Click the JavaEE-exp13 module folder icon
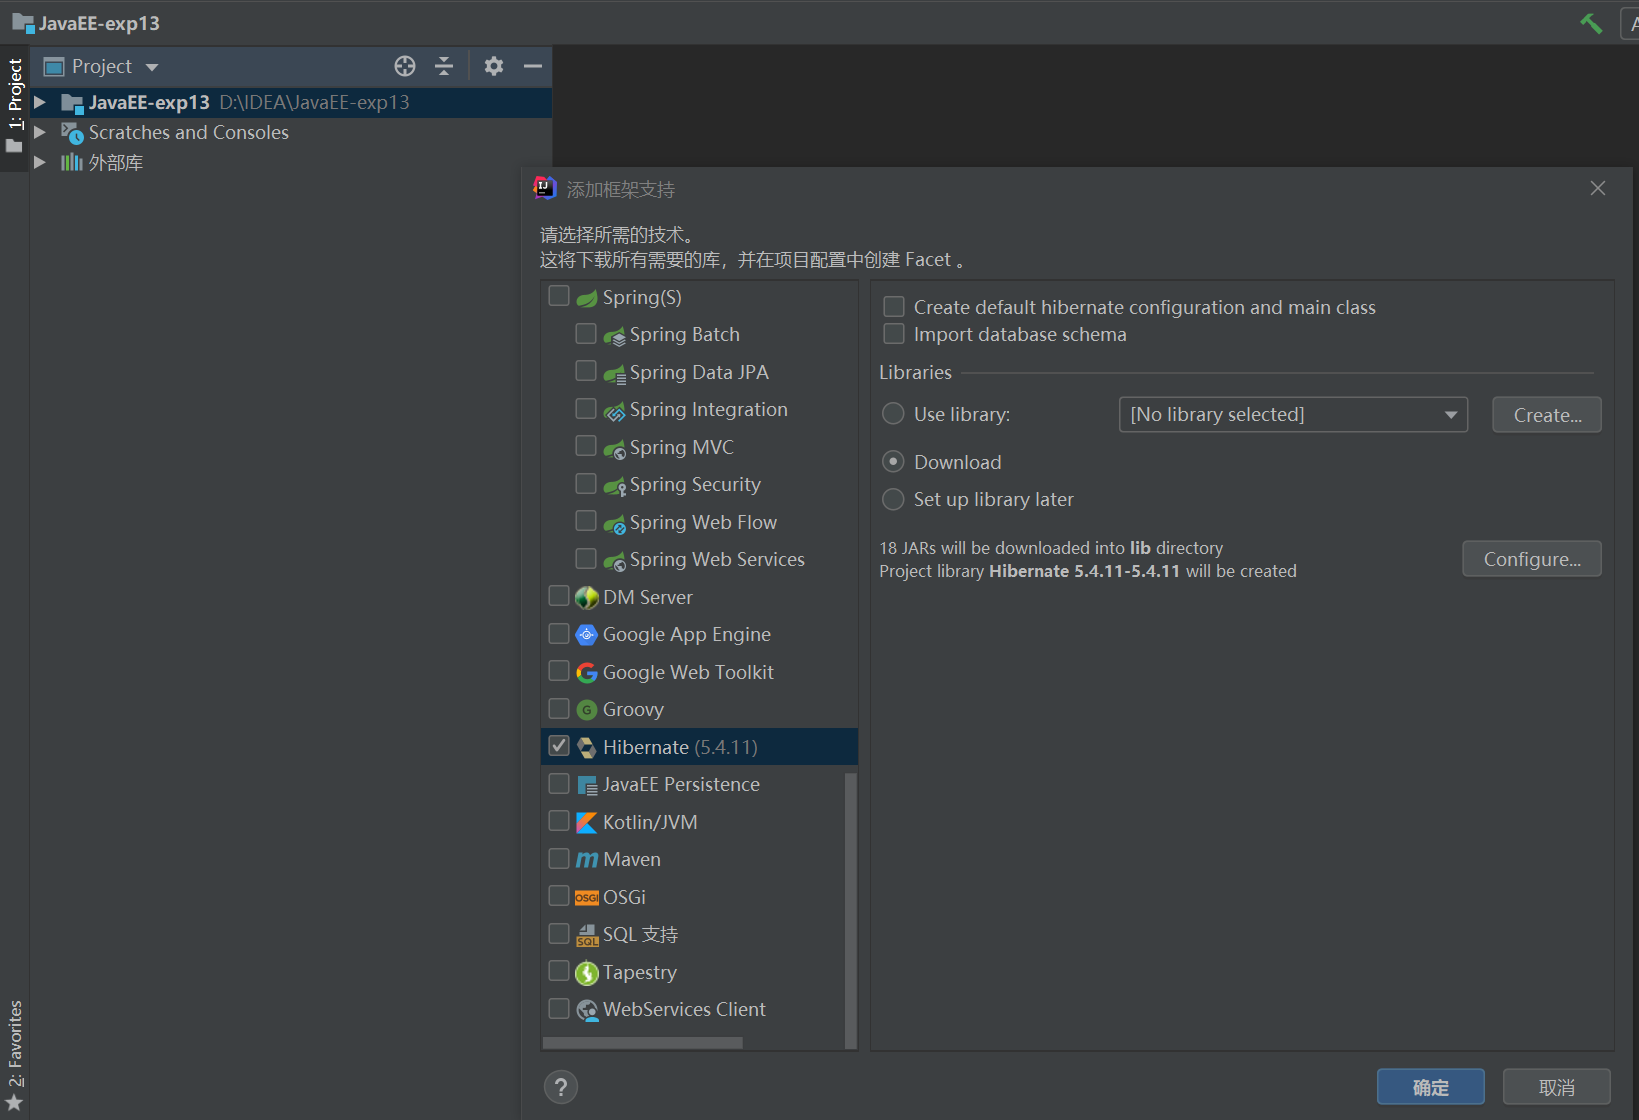The width and height of the screenshot is (1639, 1120). pos(72,103)
